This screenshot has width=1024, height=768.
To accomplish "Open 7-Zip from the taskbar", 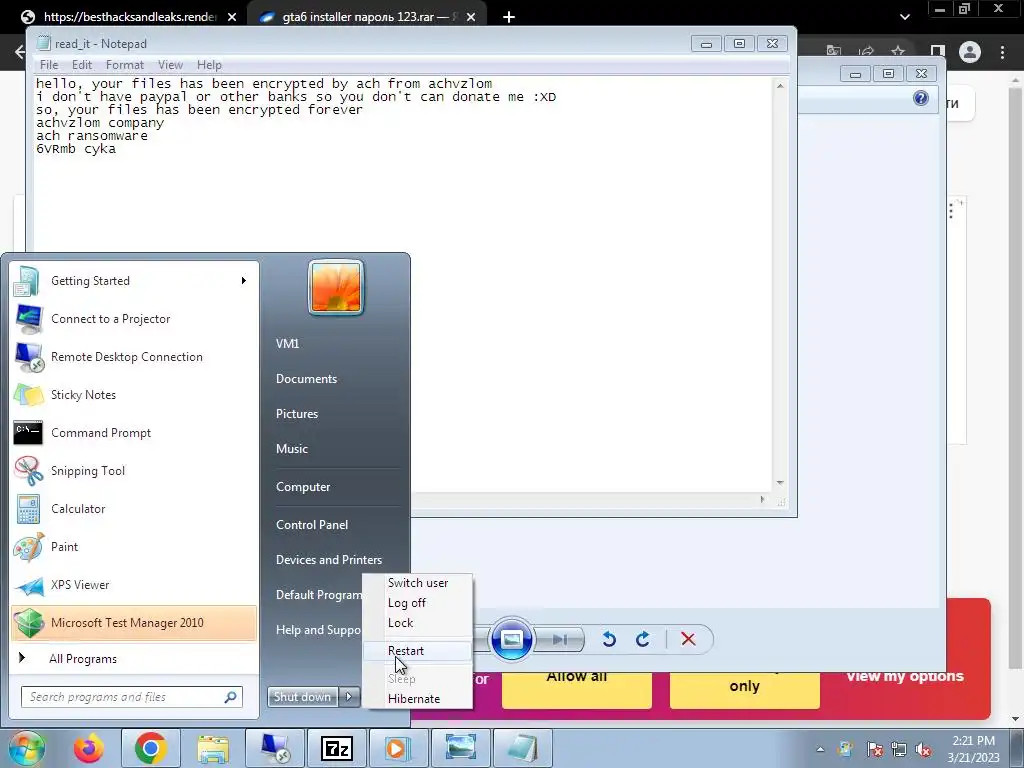I will tap(337, 748).
